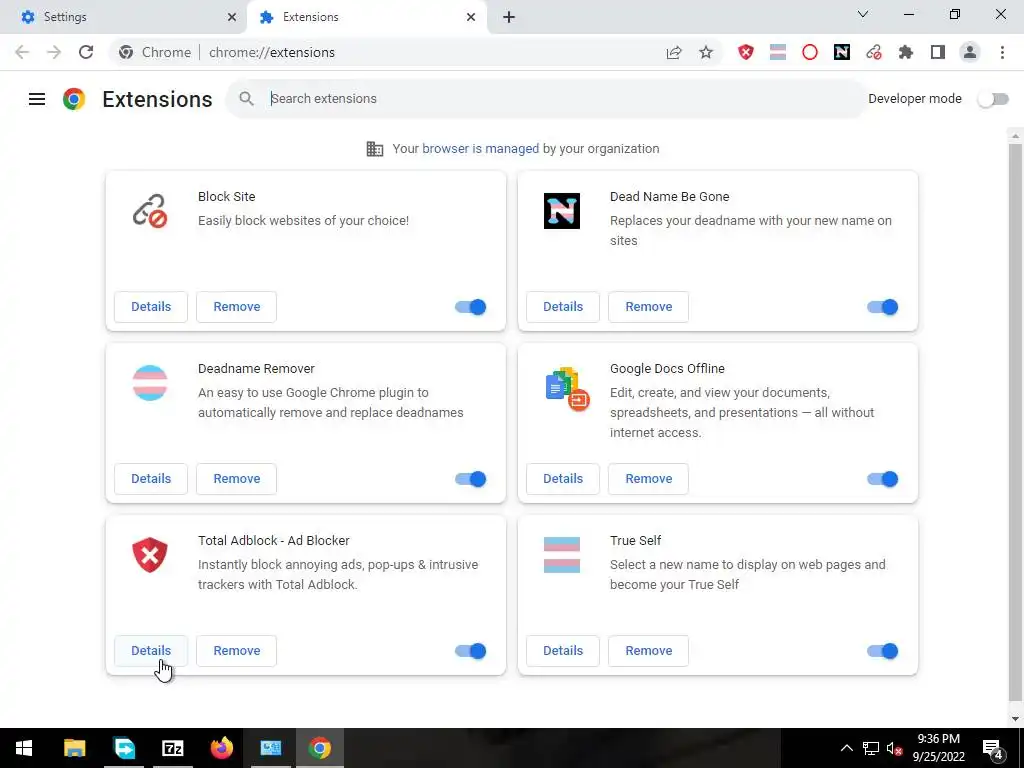Remove the Deadname Remover extension
1024x768 pixels.
236,479
